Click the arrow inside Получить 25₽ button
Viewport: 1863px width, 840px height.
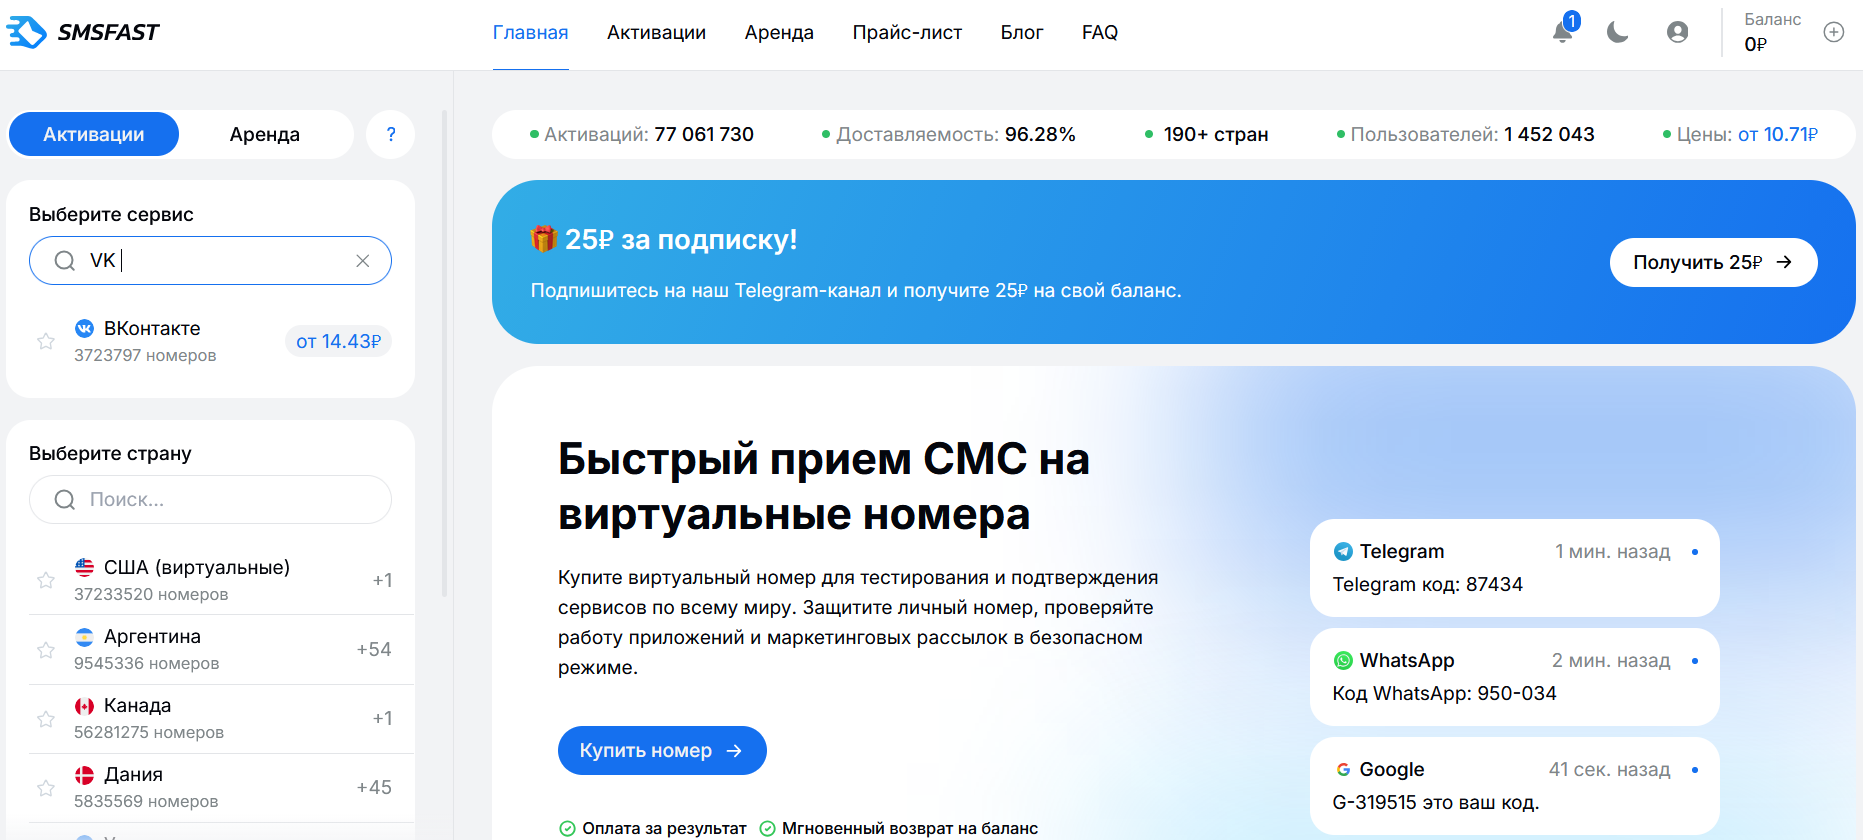click(1784, 262)
